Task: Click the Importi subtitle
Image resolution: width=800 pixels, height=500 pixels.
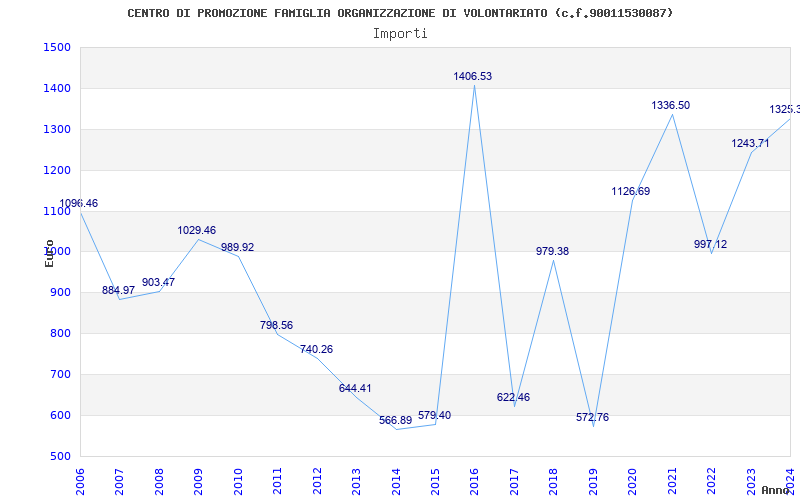Action: [x=400, y=34]
